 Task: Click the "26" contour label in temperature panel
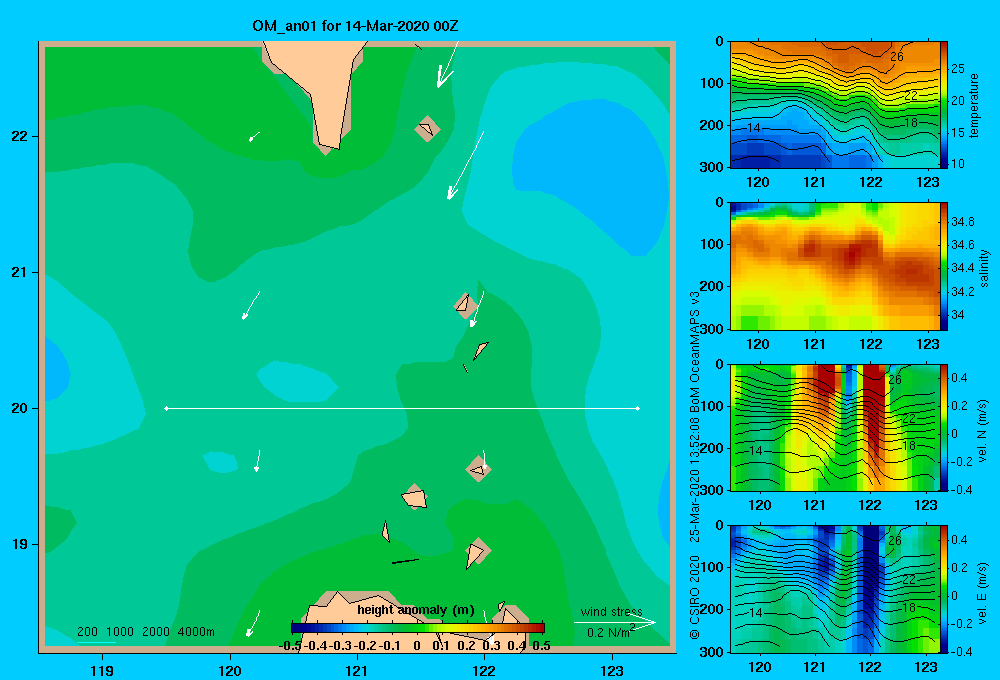(x=897, y=57)
